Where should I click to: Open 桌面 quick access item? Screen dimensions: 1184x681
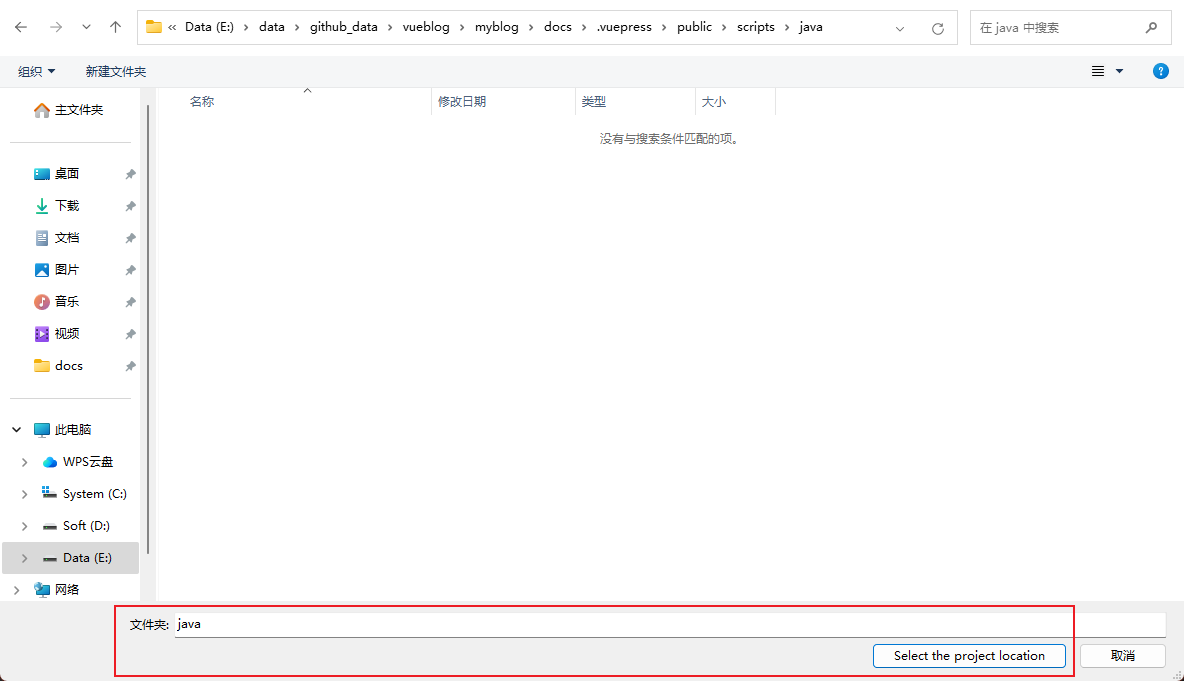(57, 174)
